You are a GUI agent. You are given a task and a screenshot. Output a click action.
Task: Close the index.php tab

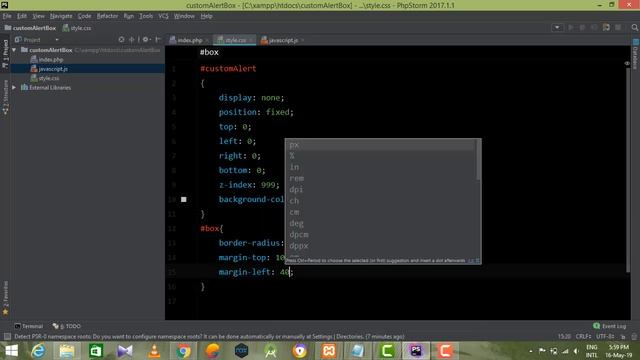click(x=207, y=40)
